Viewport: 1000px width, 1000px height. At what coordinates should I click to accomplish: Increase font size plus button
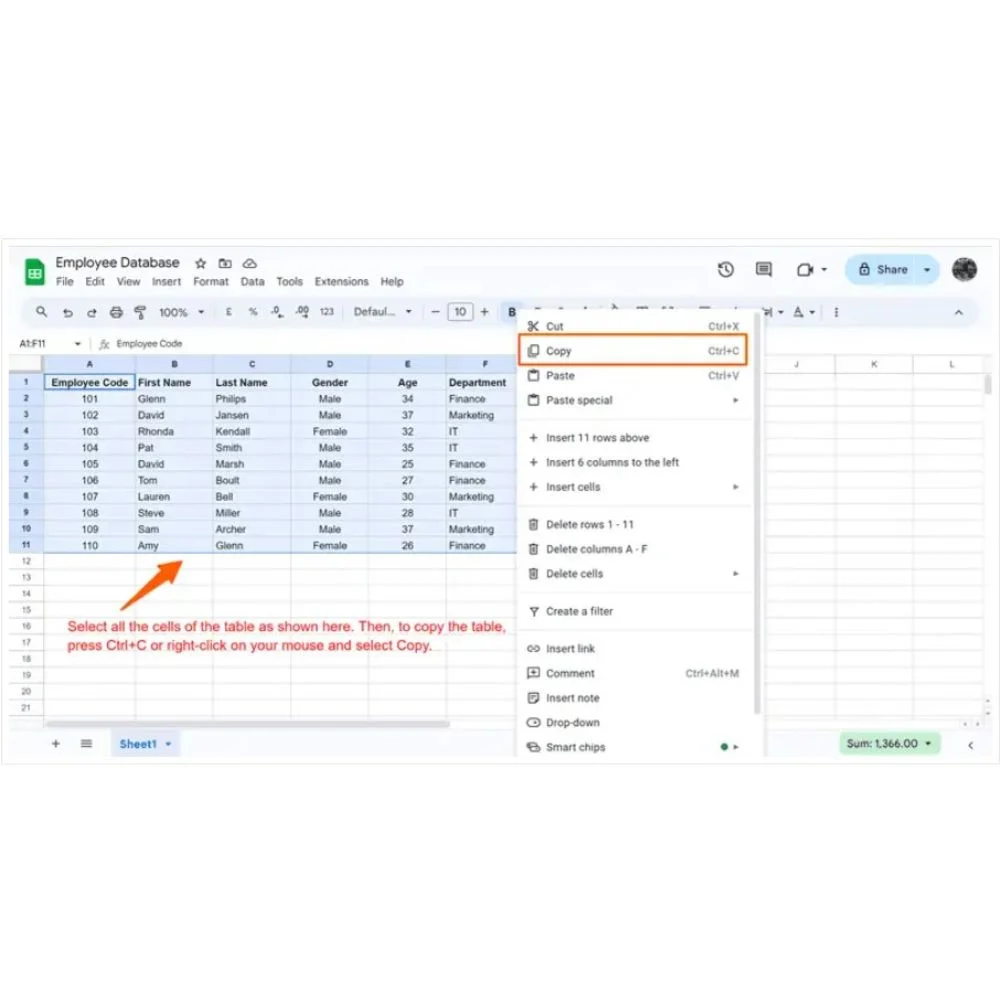click(485, 312)
